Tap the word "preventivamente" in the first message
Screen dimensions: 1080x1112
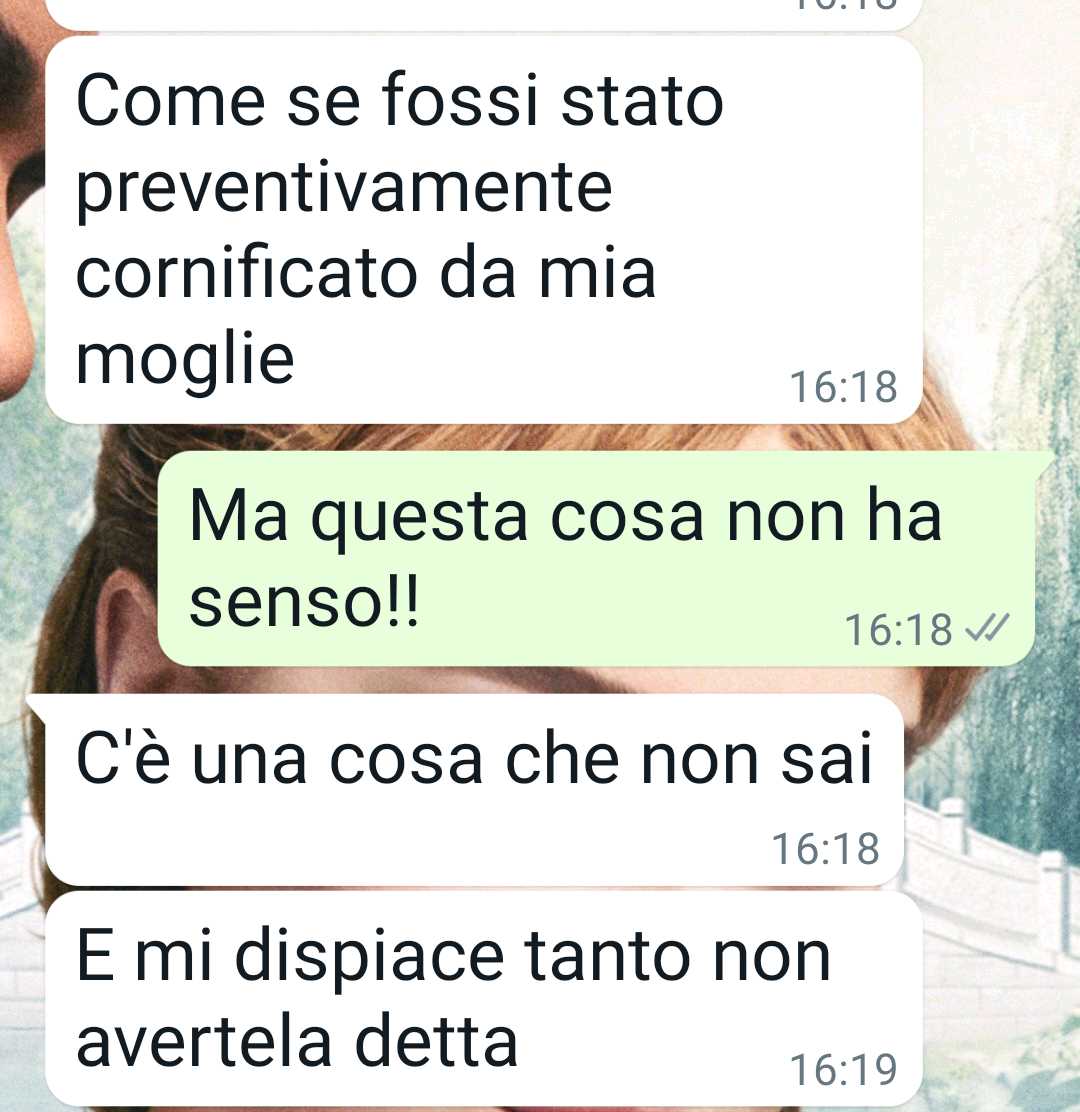(344, 189)
